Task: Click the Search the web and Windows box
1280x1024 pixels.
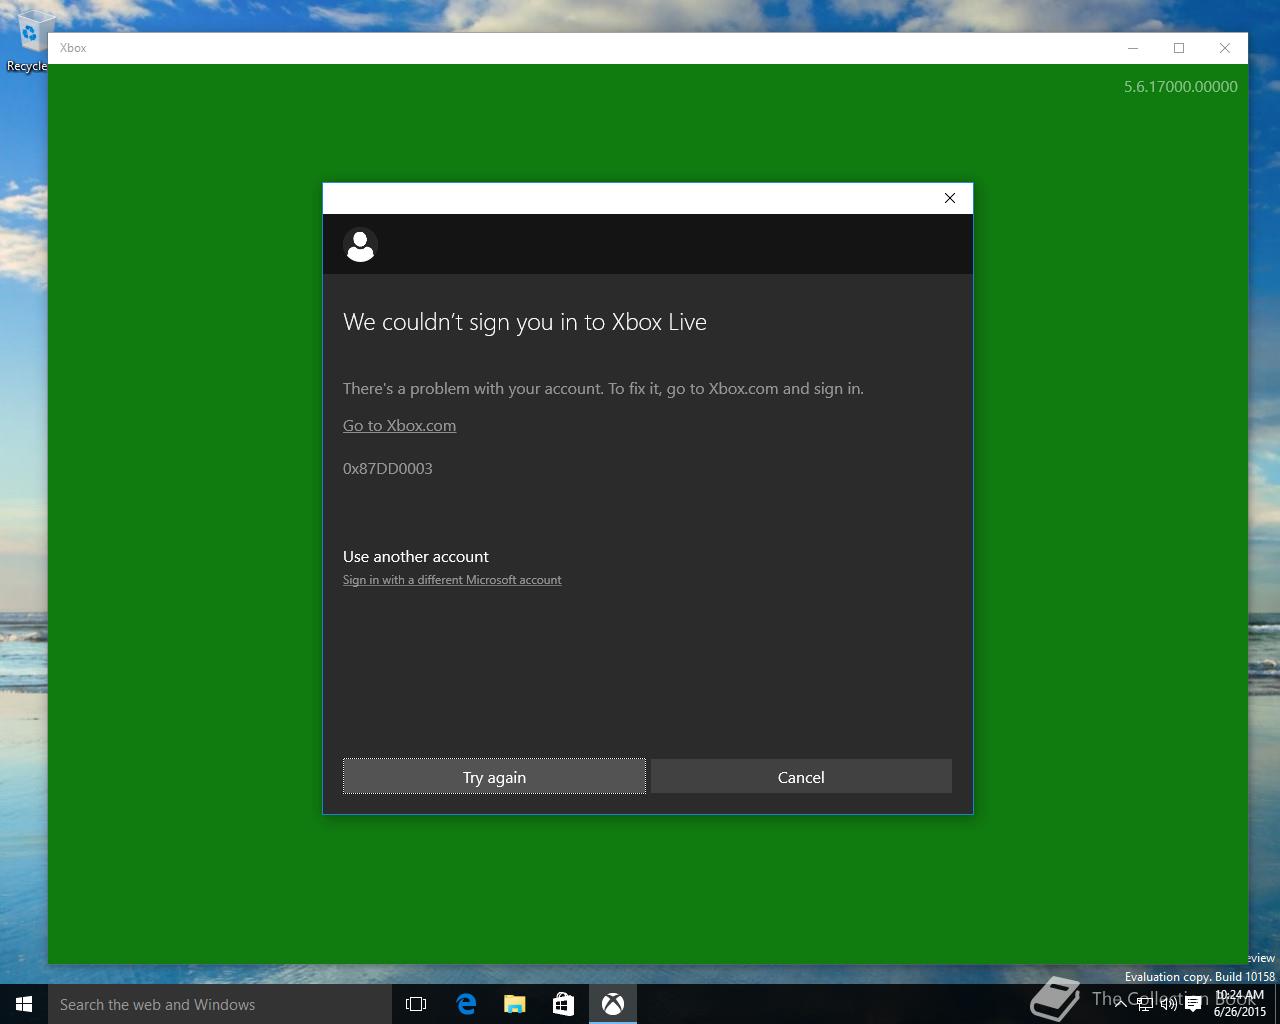Action: [220, 1004]
